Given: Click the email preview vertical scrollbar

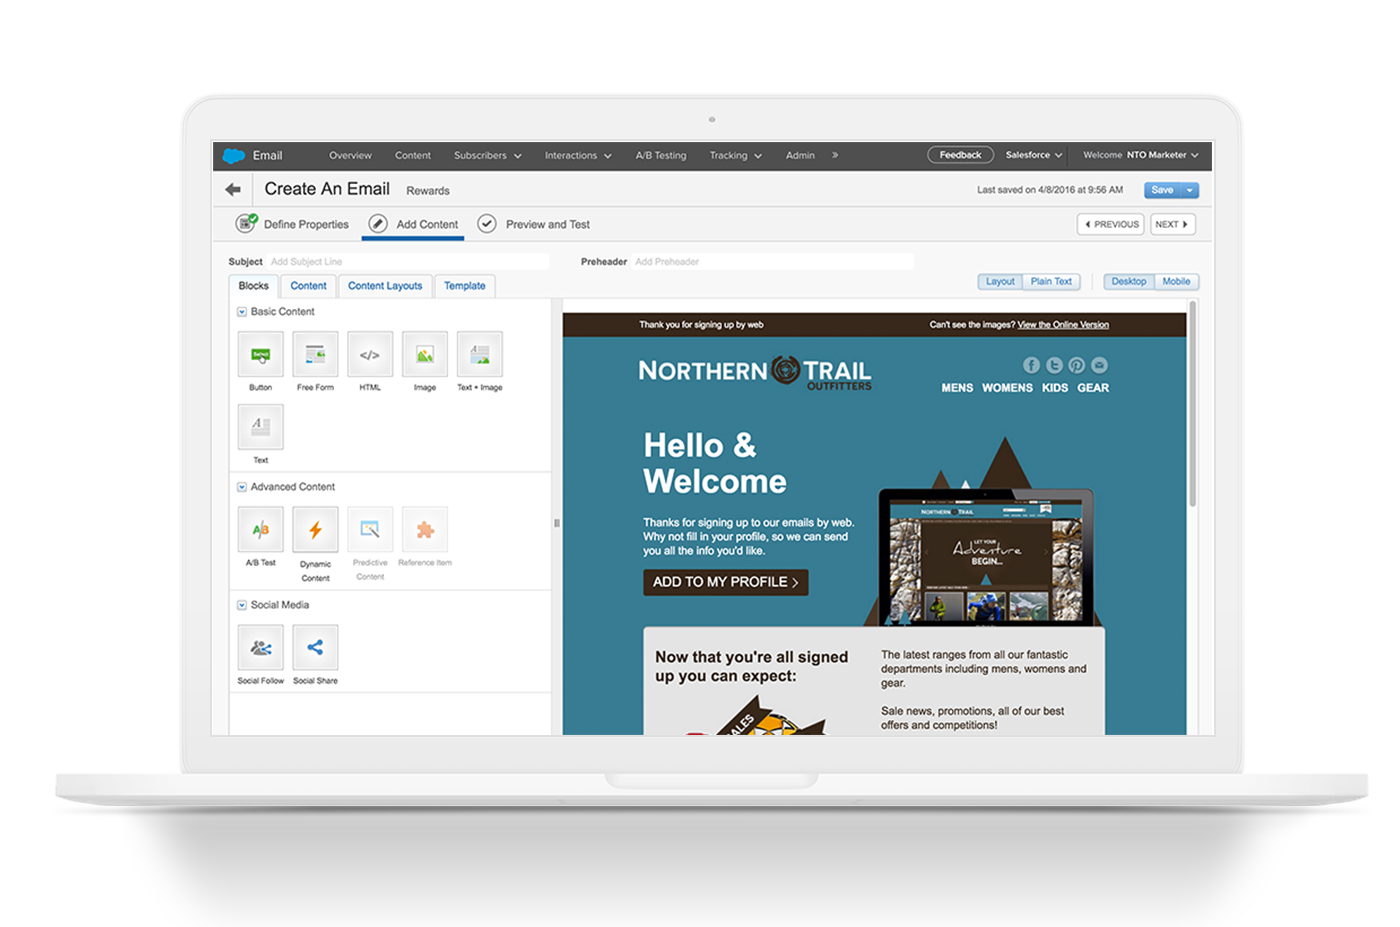Looking at the screenshot, I should (x=1192, y=405).
